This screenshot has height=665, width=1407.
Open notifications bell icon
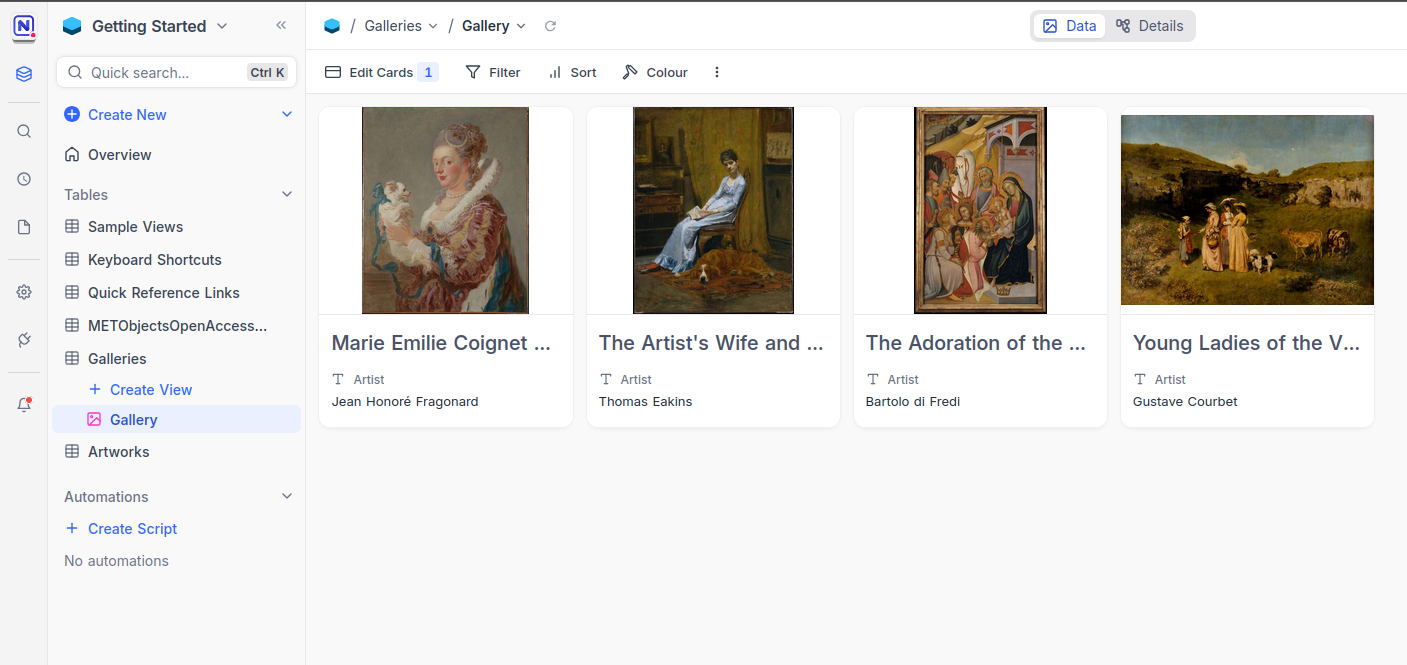point(24,405)
